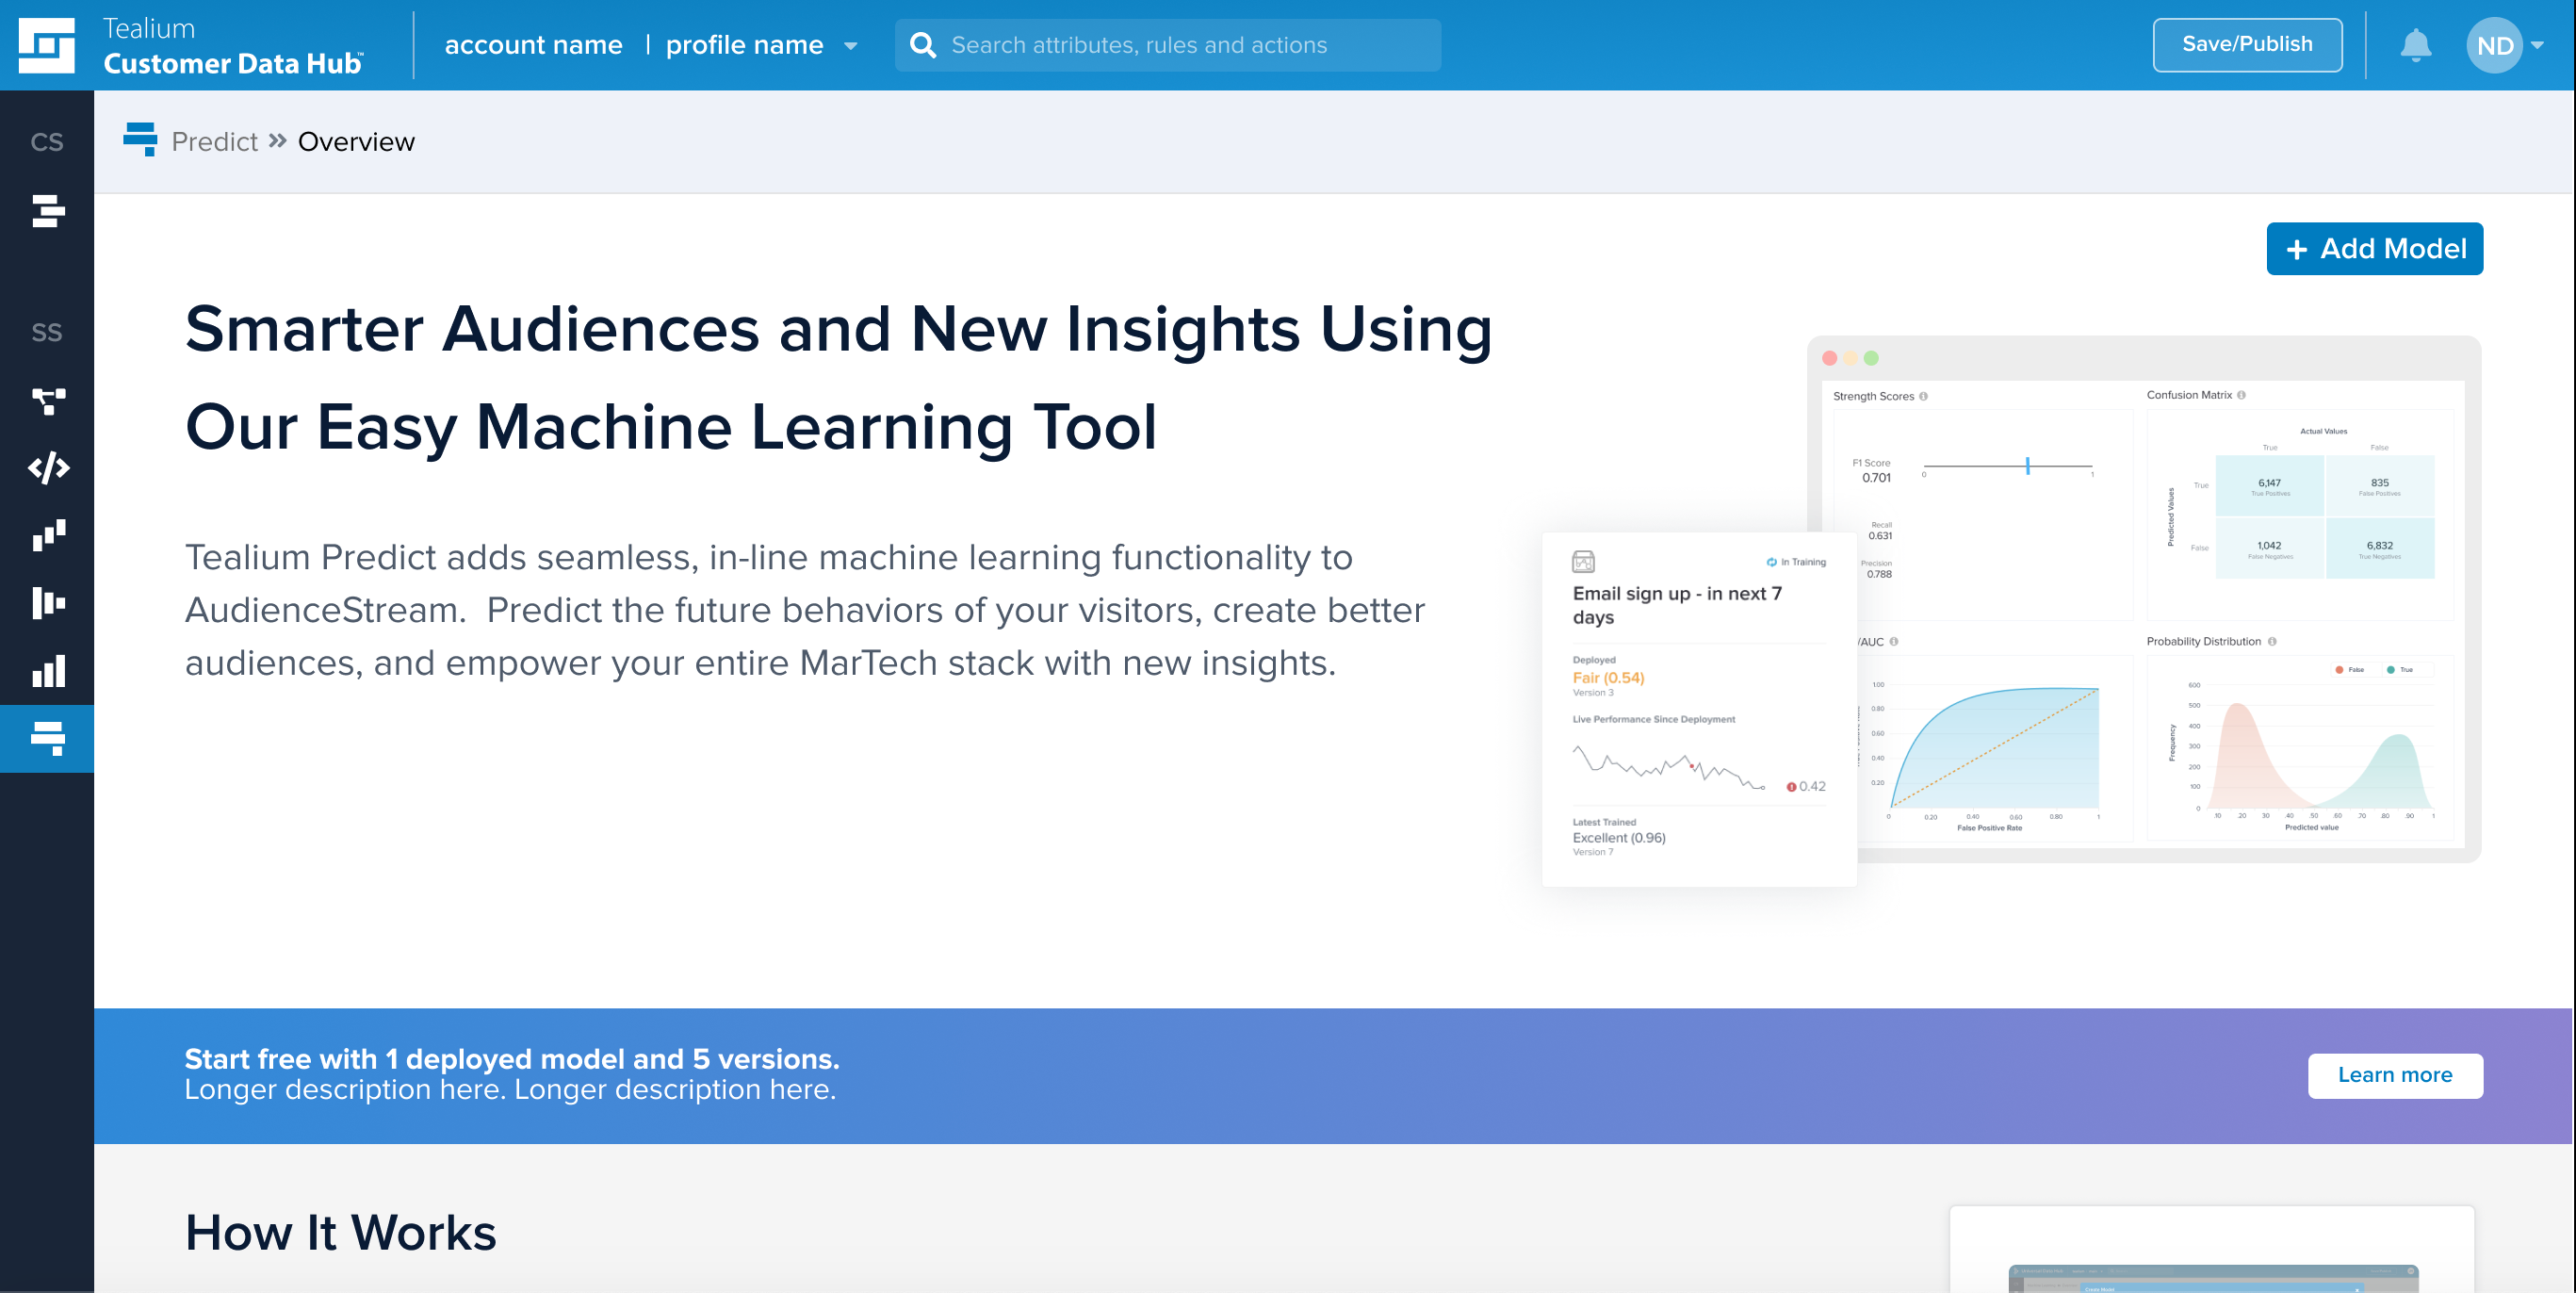
Task: Open the code brackets sidebar icon
Action: coord(48,467)
